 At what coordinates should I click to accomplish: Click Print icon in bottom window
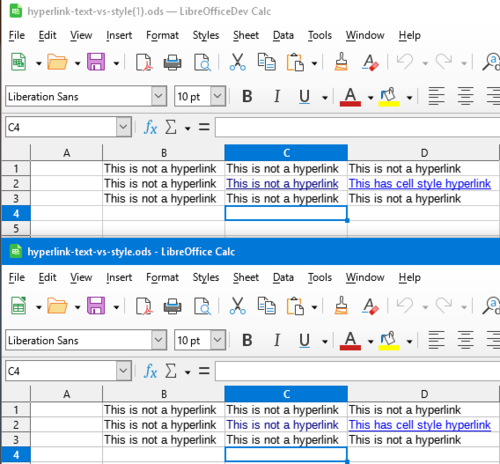click(x=172, y=306)
